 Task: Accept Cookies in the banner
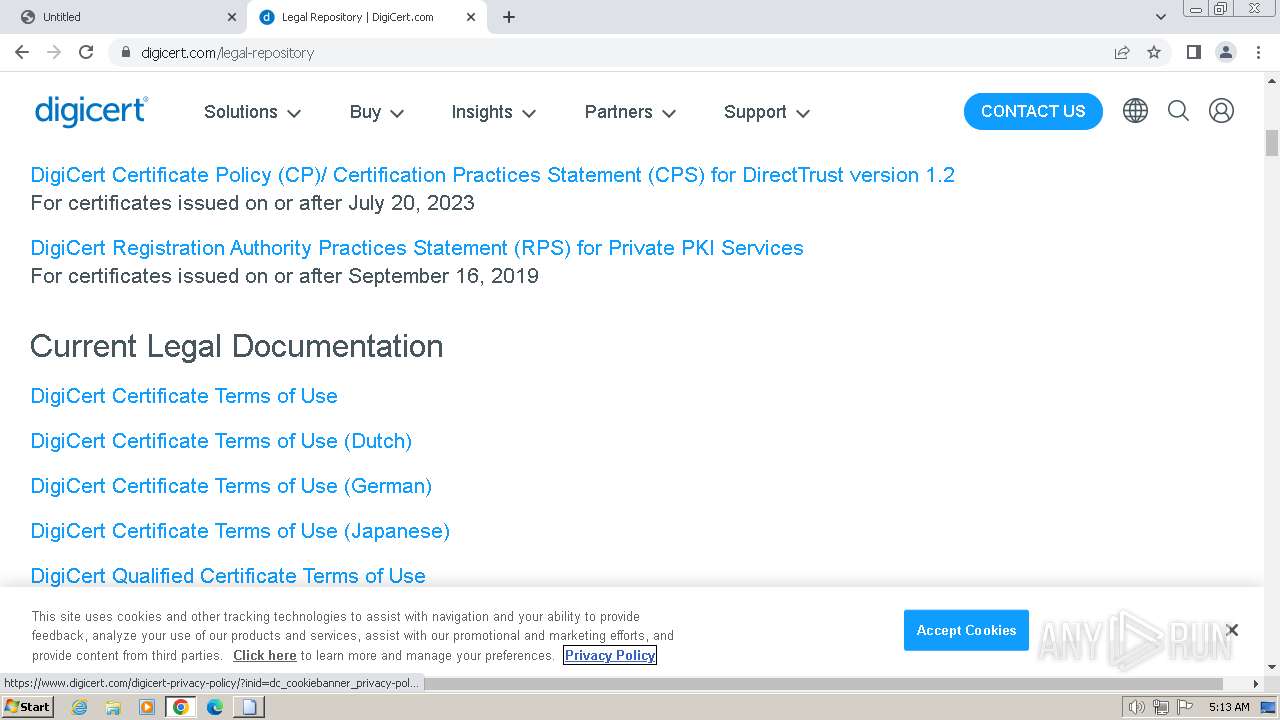[x=966, y=630]
